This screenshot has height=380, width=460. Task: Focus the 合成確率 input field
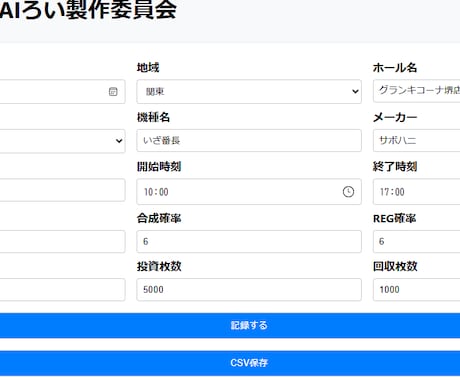point(249,241)
